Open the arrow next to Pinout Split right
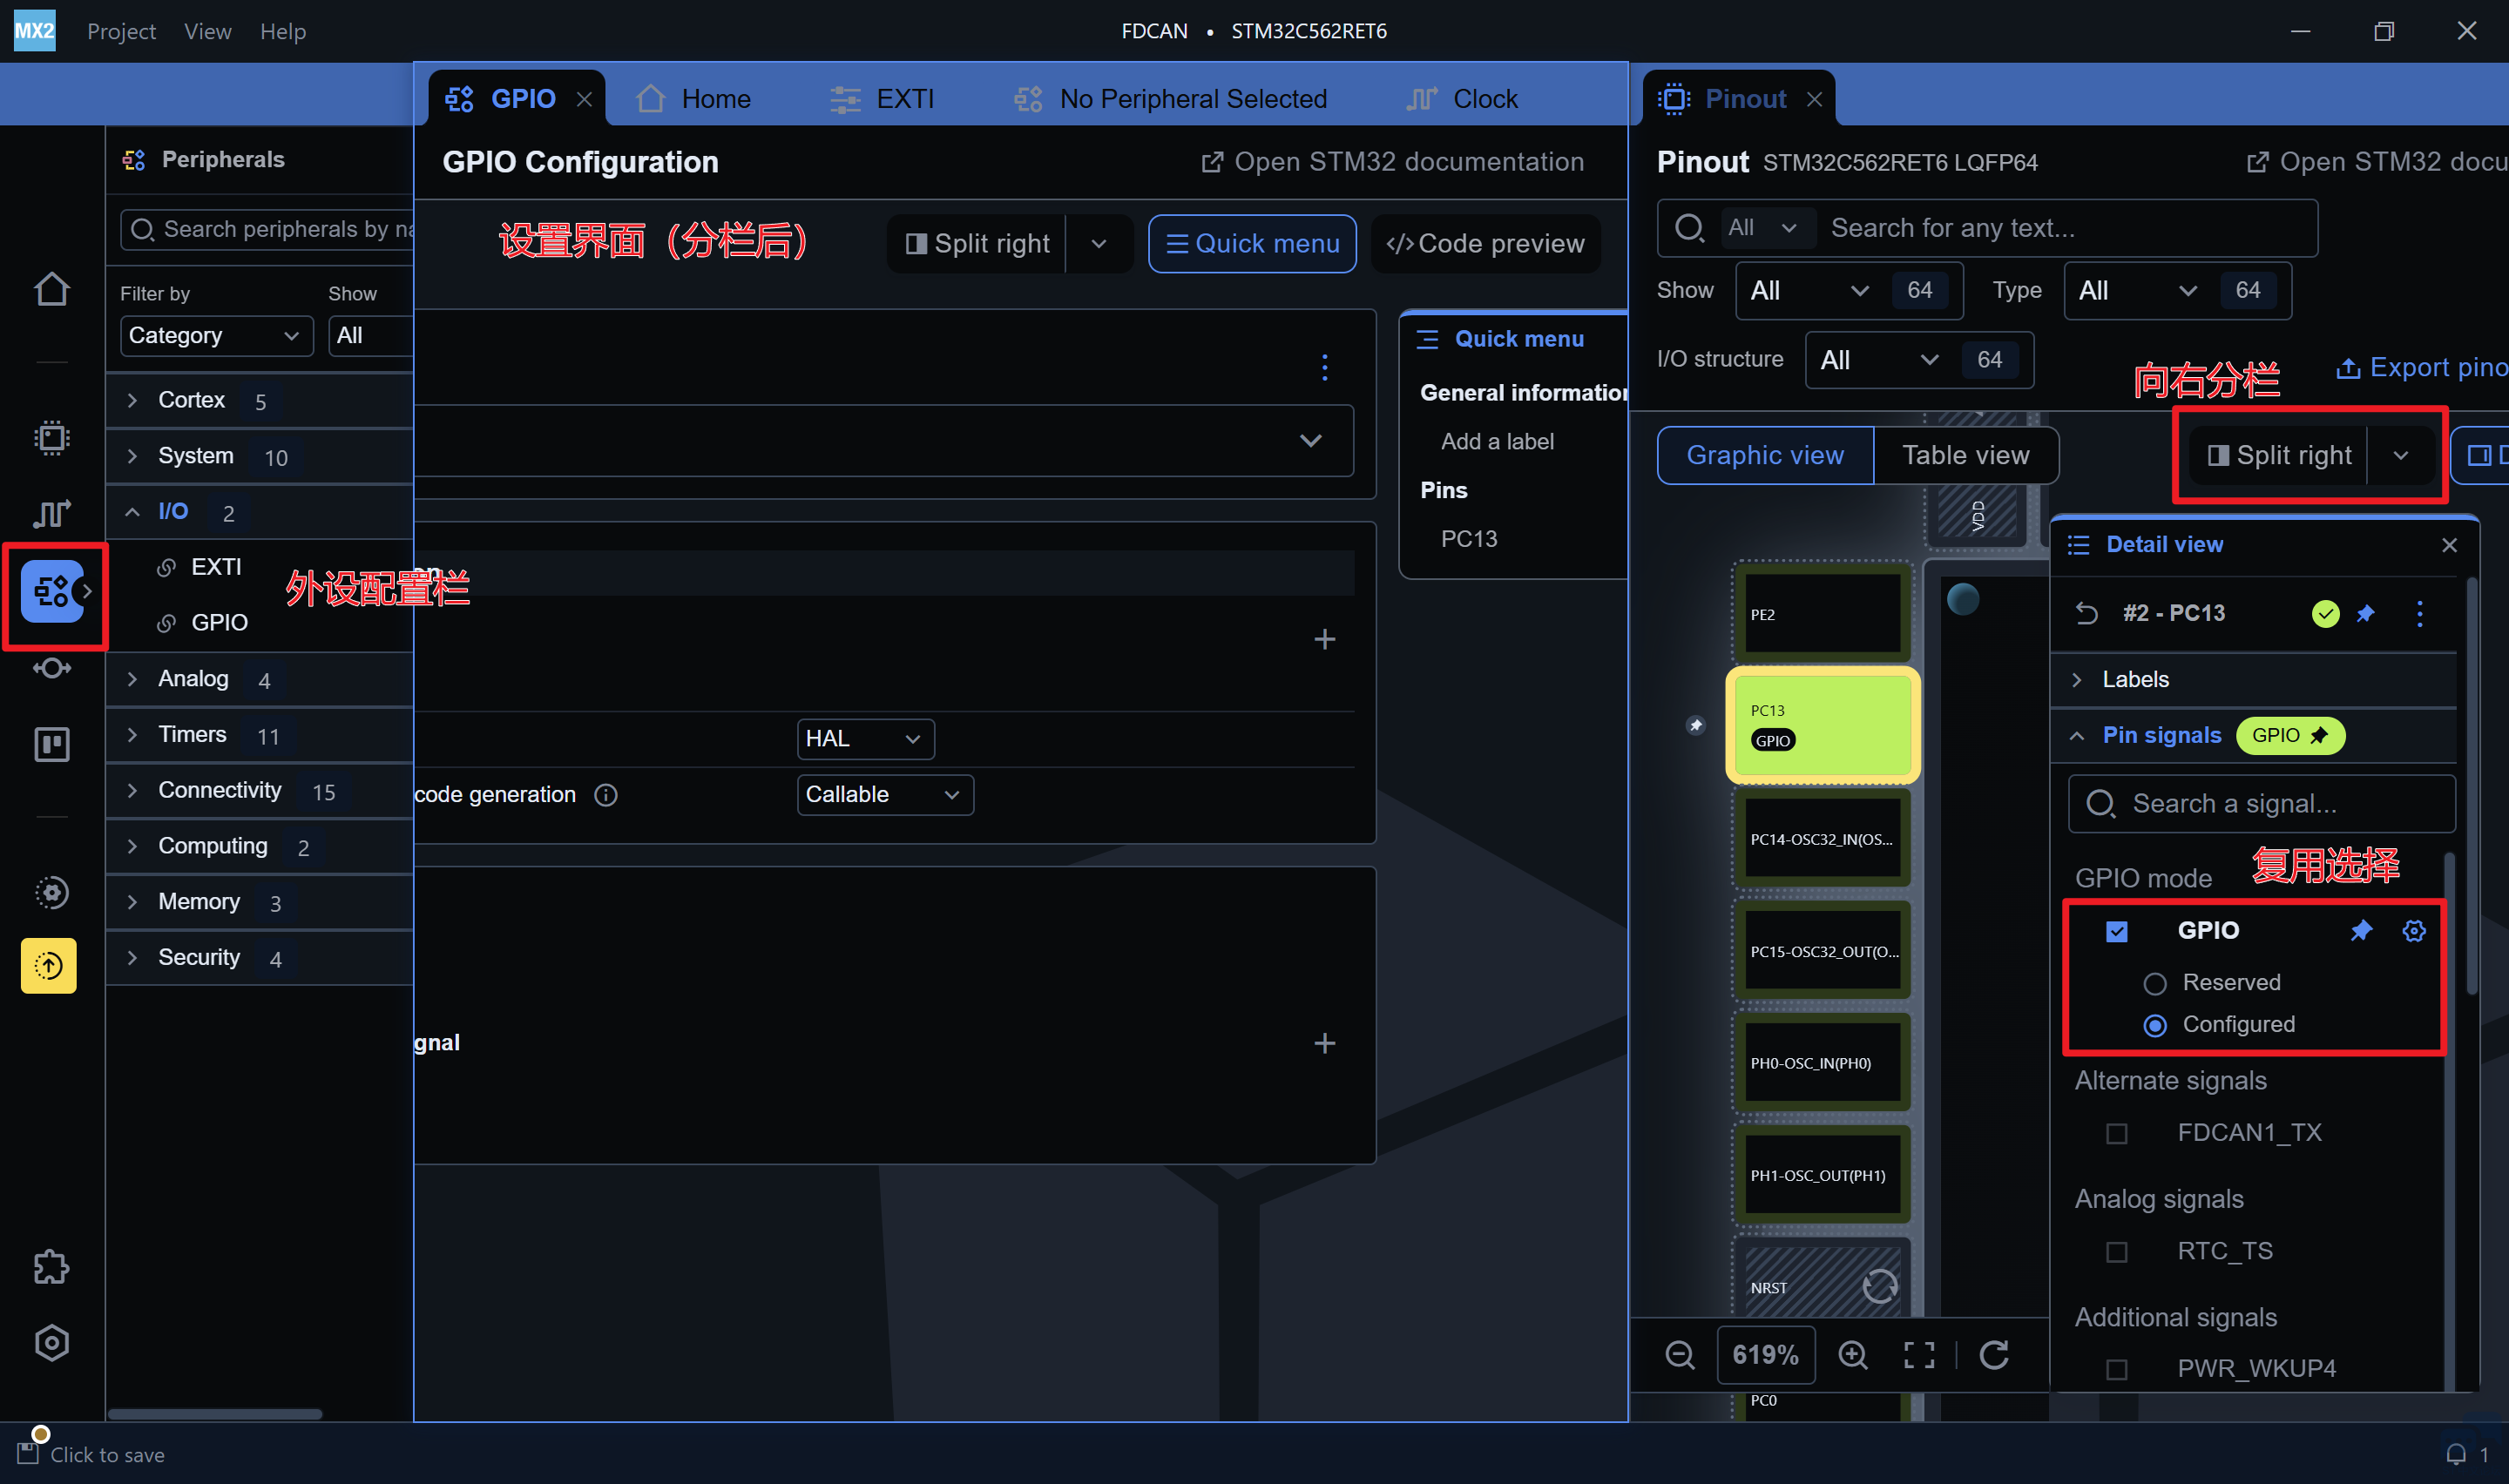The width and height of the screenshot is (2509, 1484). [x=2401, y=456]
